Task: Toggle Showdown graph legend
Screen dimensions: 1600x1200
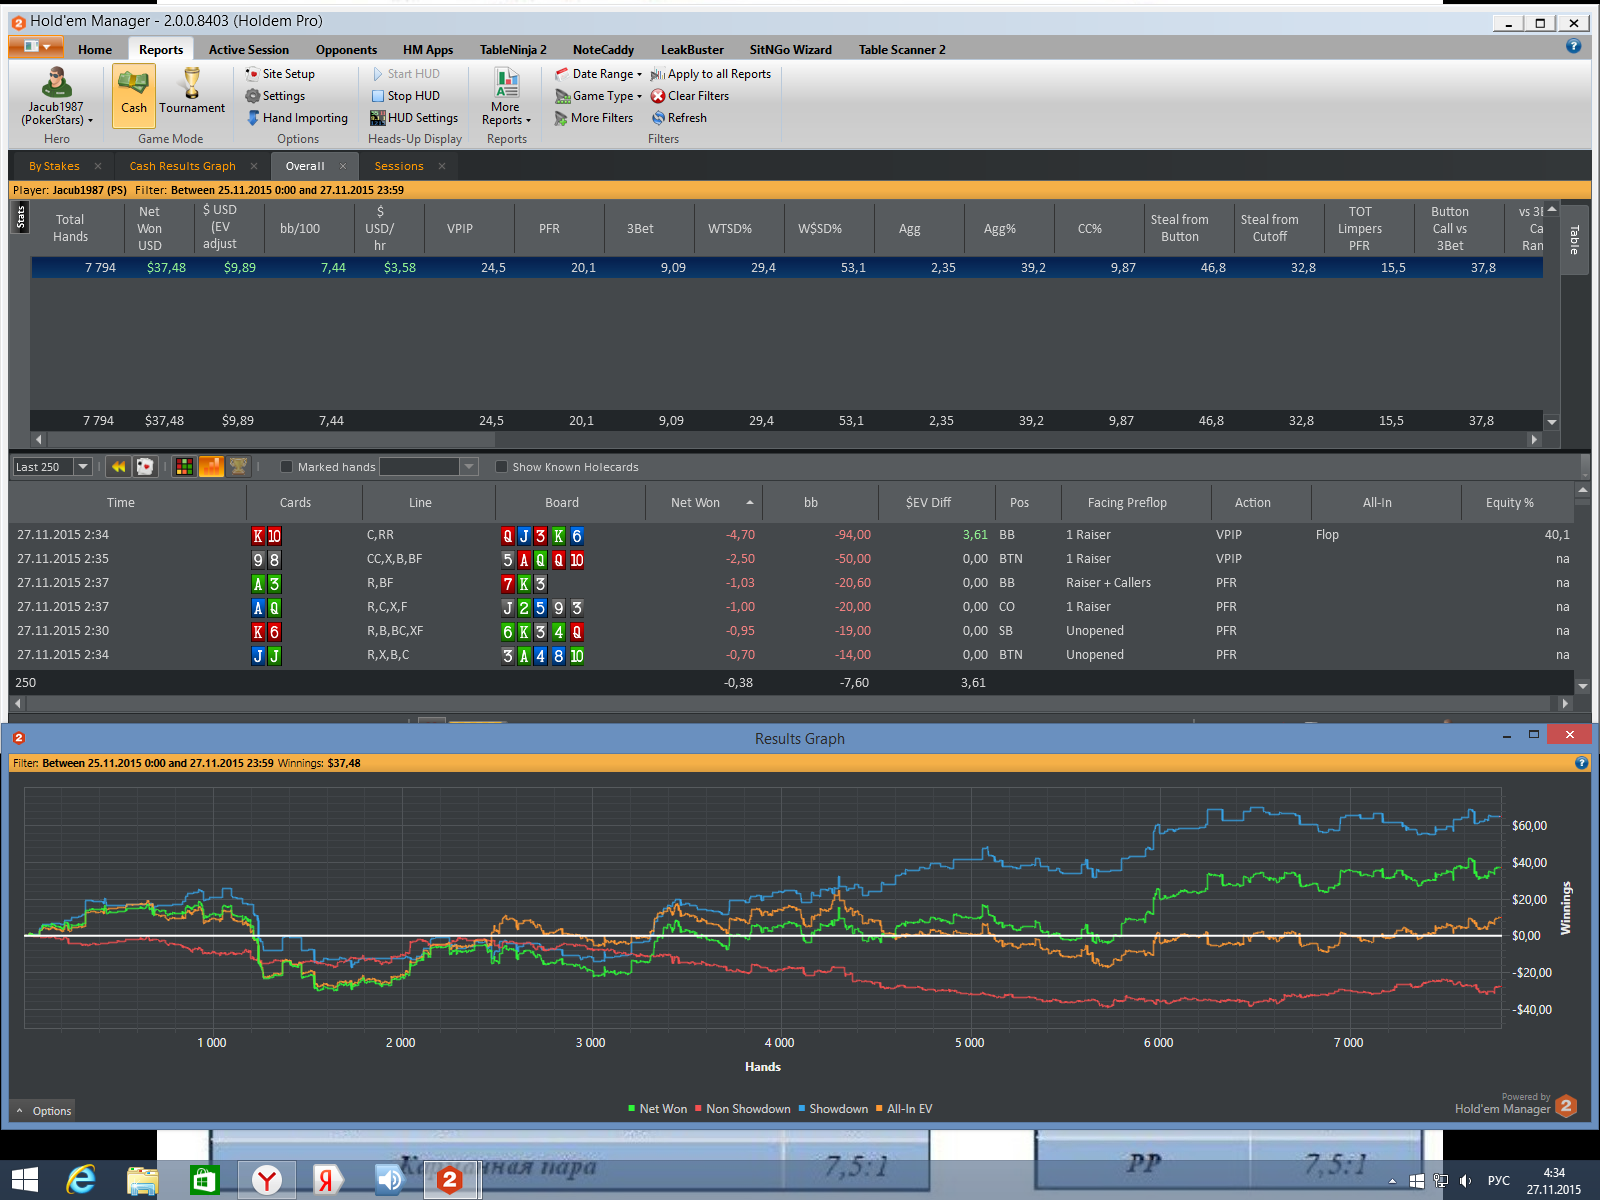Action: pos(833,1109)
